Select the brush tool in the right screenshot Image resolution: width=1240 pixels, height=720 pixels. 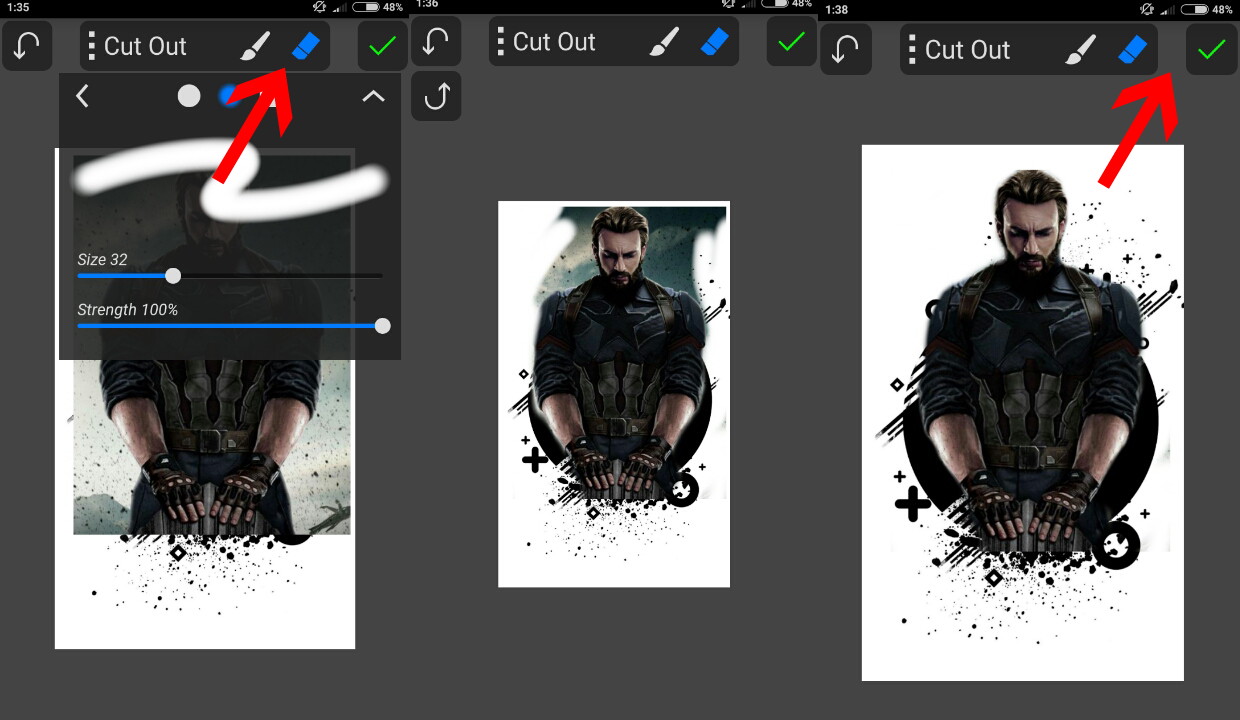pos(1077,50)
